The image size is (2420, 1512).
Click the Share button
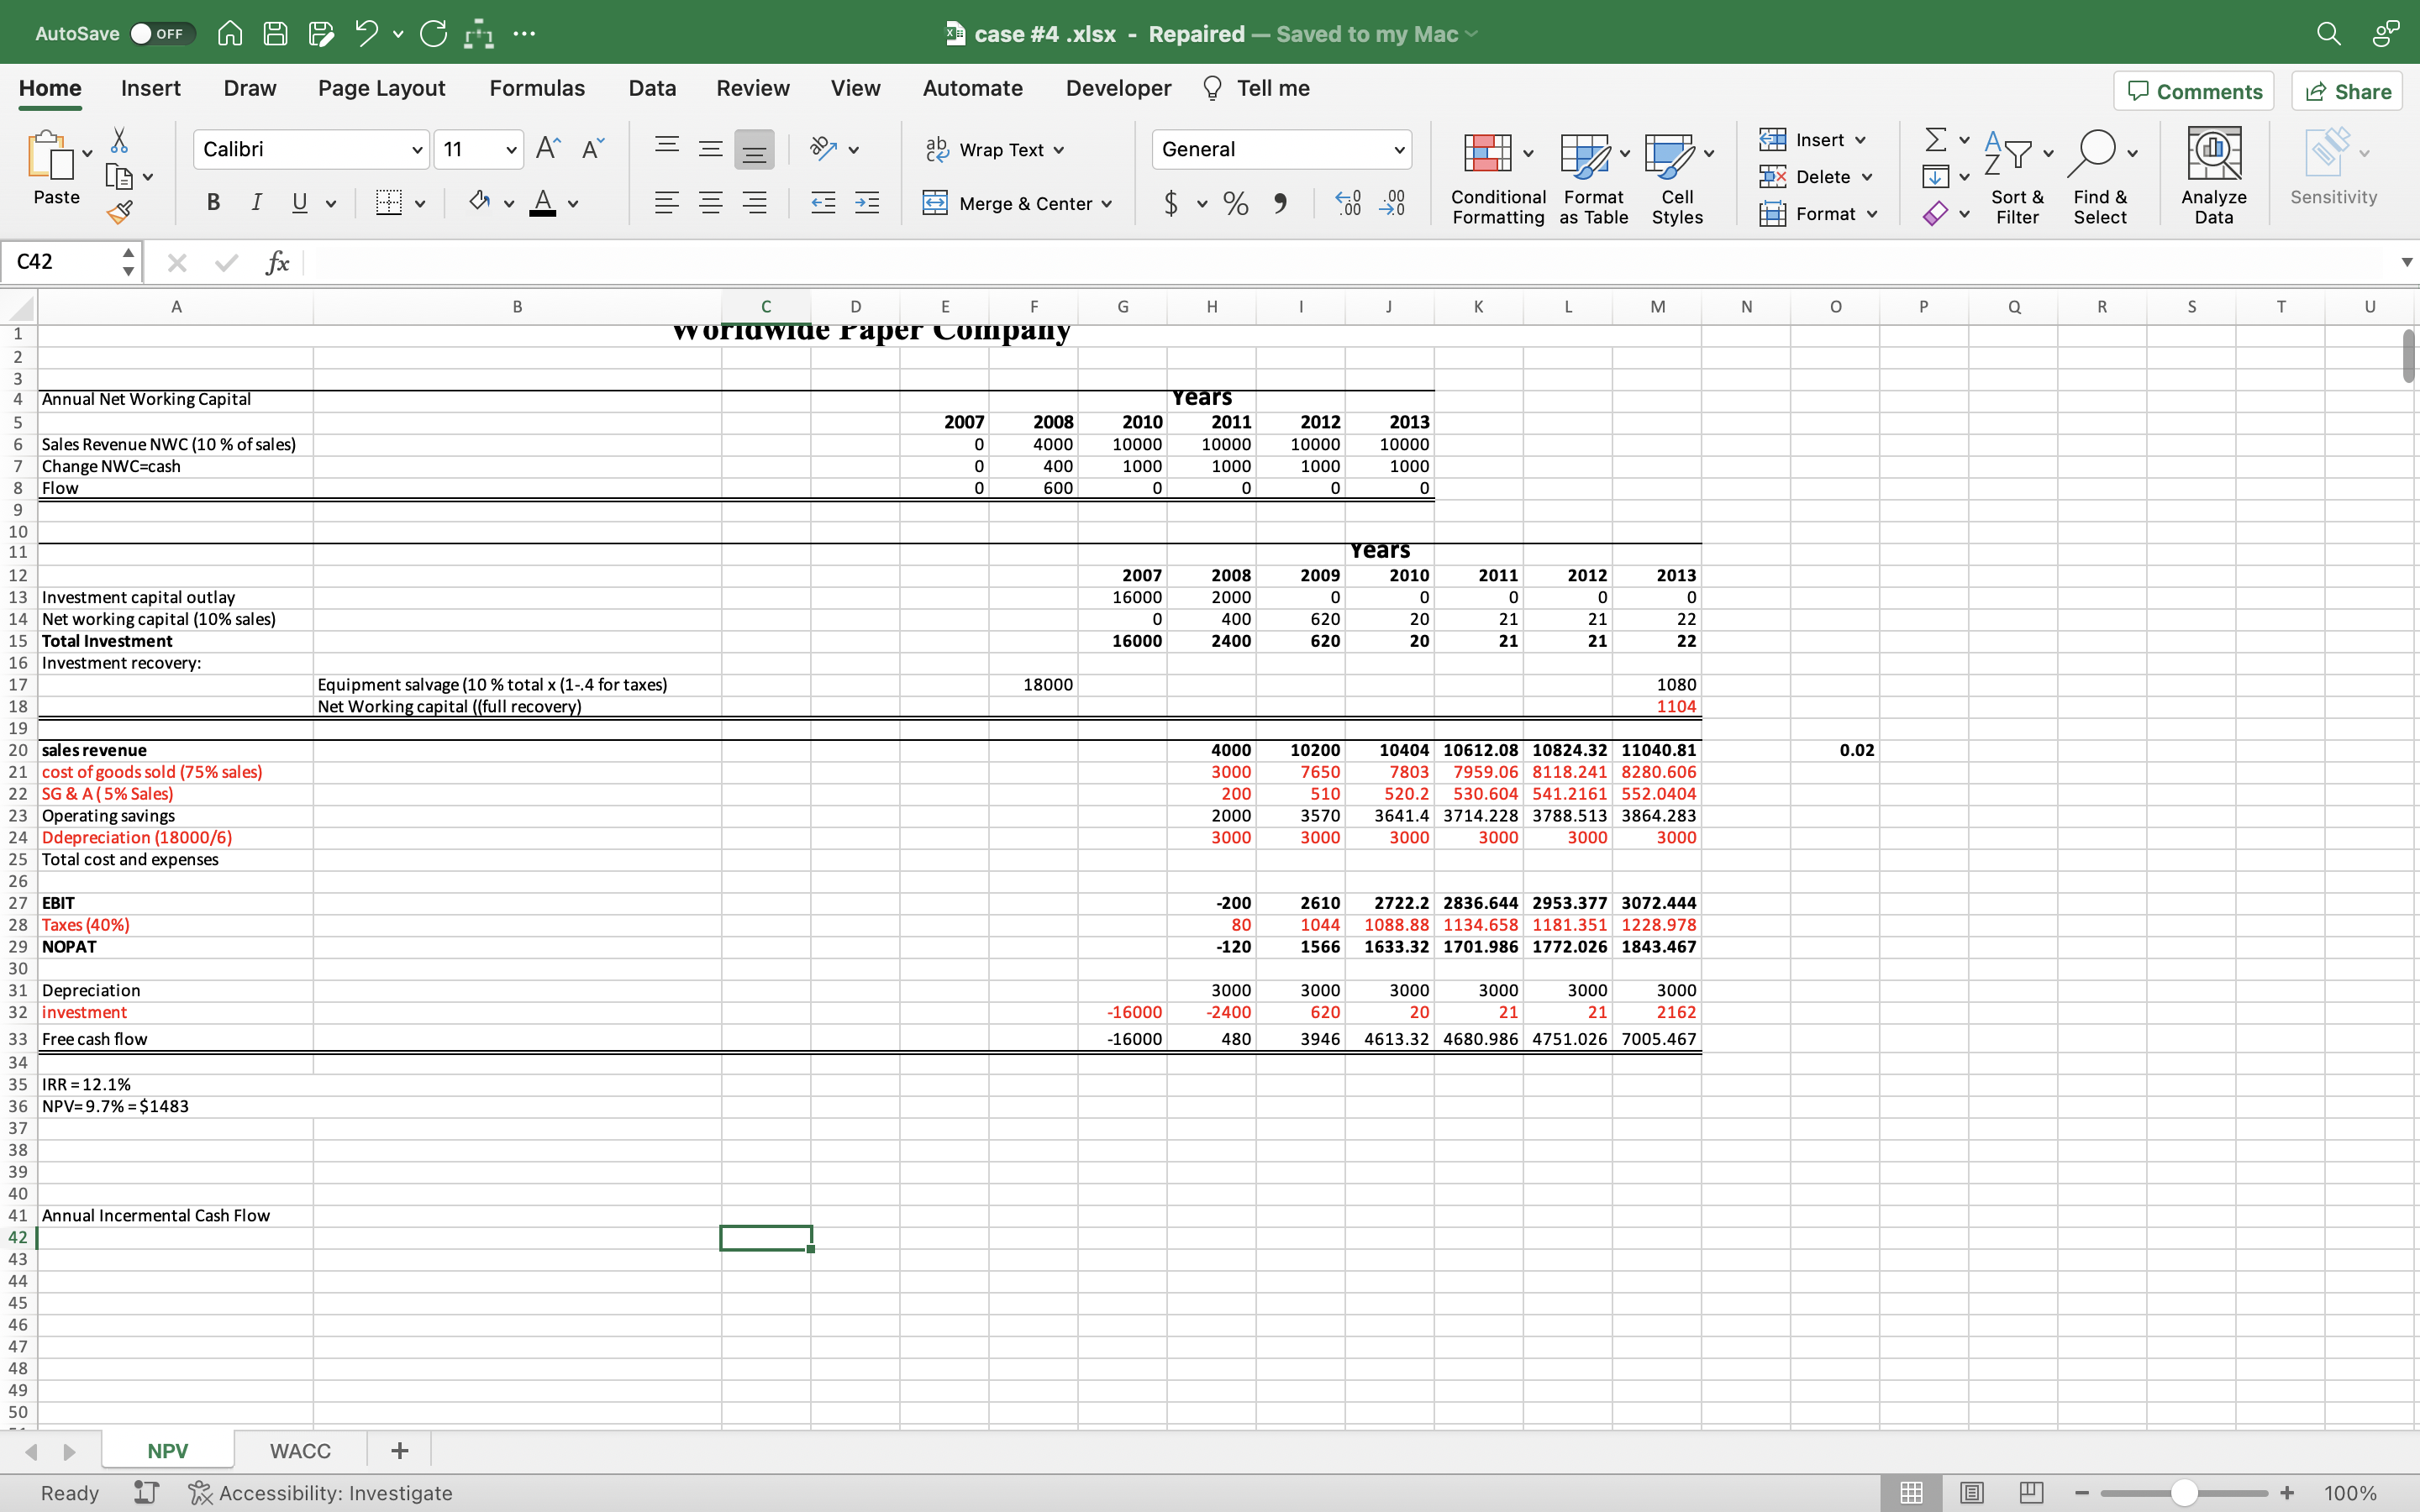[x=2347, y=91]
